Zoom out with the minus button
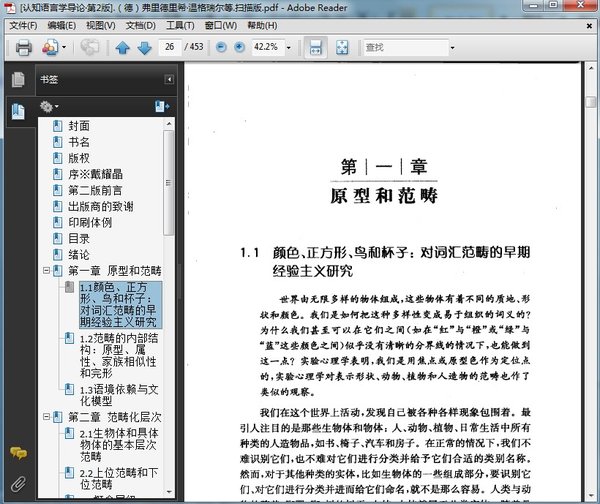Image resolution: width=600 pixels, height=504 pixels. pos(221,47)
